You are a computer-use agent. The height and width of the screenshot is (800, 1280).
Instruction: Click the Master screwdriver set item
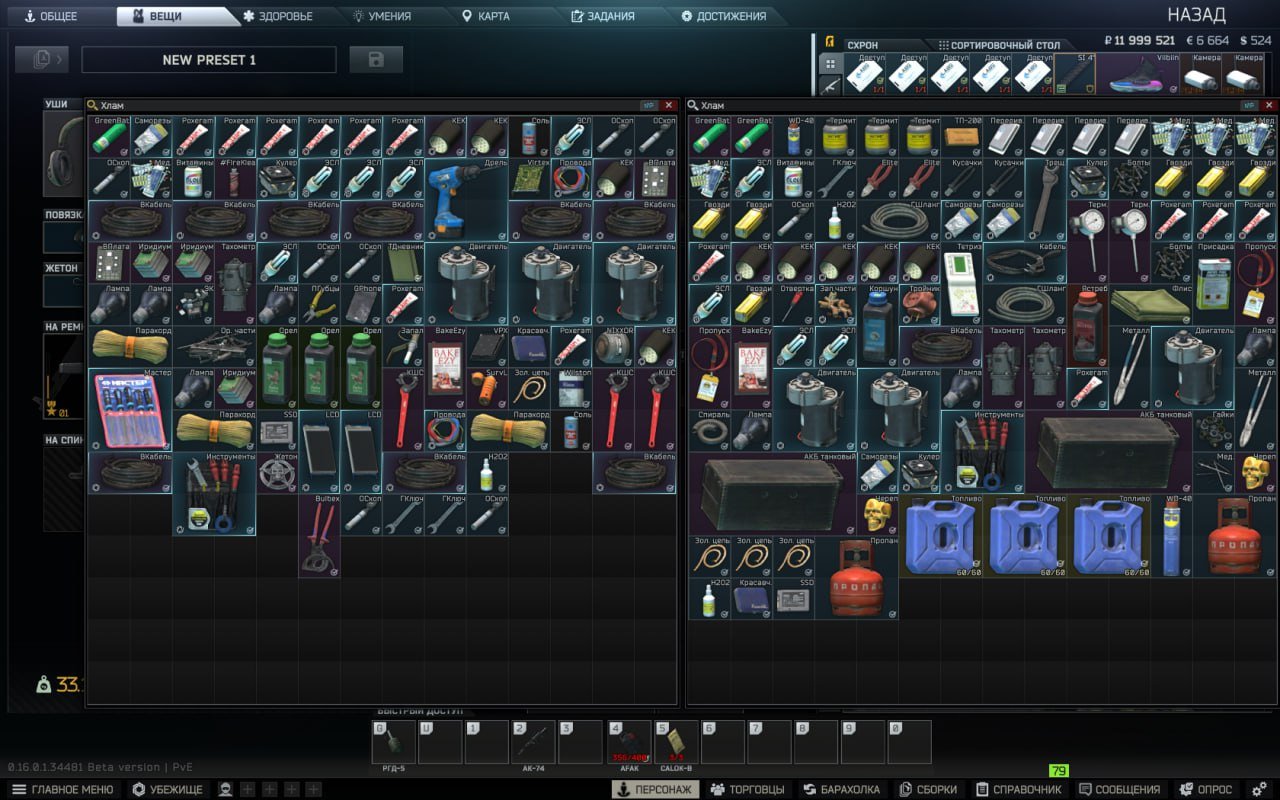(129, 408)
